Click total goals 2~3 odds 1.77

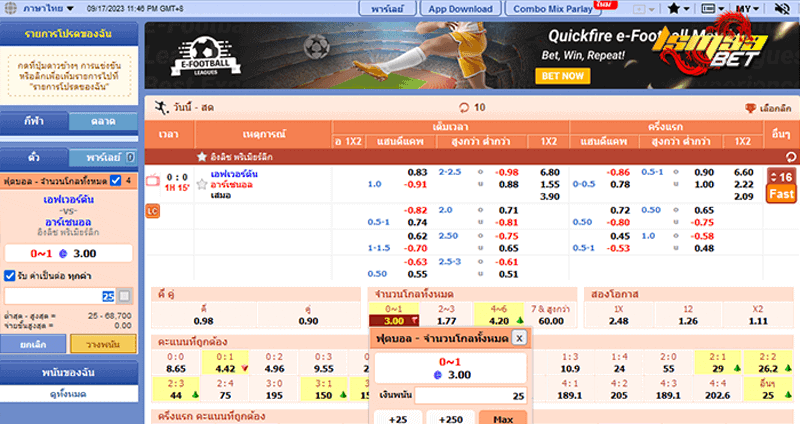coord(446,321)
